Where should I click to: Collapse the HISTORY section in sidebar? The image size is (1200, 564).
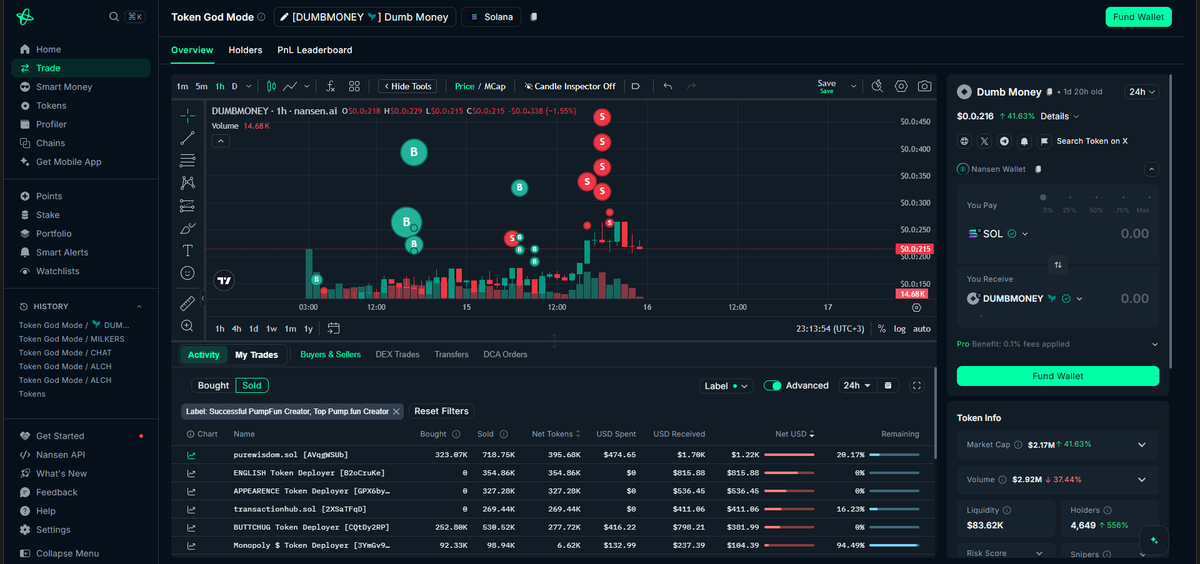(x=139, y=306)
